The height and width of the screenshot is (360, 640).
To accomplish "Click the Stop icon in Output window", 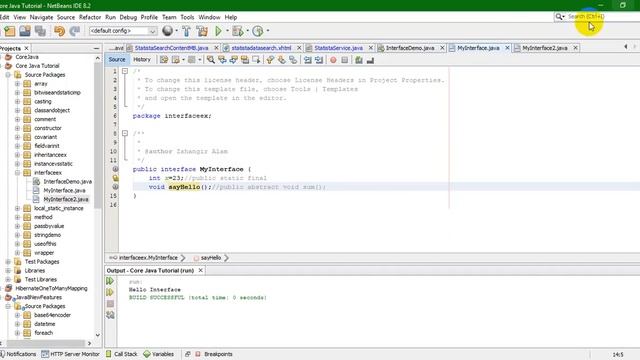I will pyautogui.click(x=110, y=304).
